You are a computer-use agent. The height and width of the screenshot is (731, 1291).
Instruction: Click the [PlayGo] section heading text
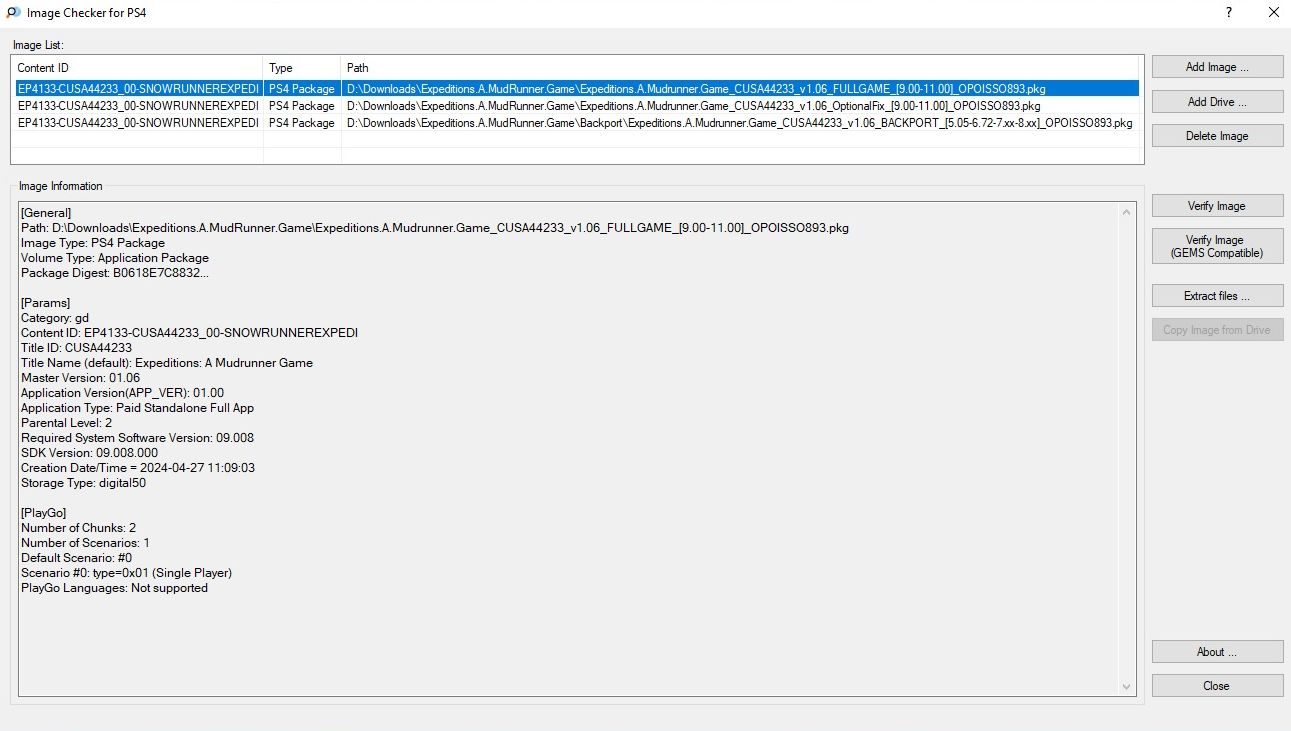pyautogui.click(x=44, y=513)
